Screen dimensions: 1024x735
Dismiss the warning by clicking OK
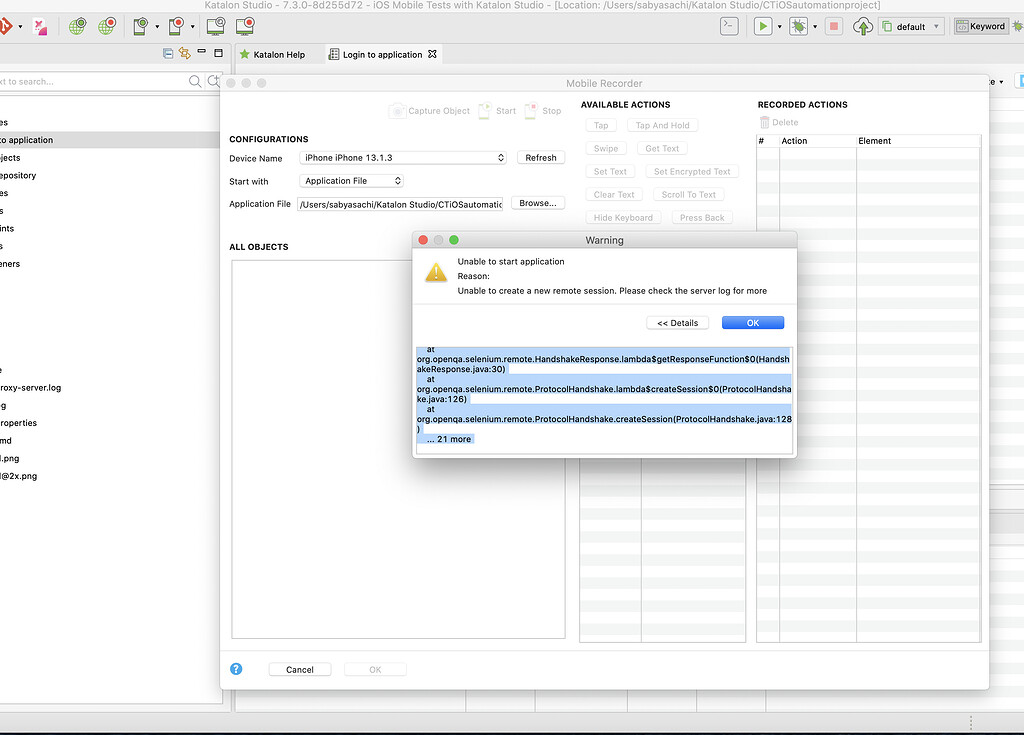pos(753,322)
